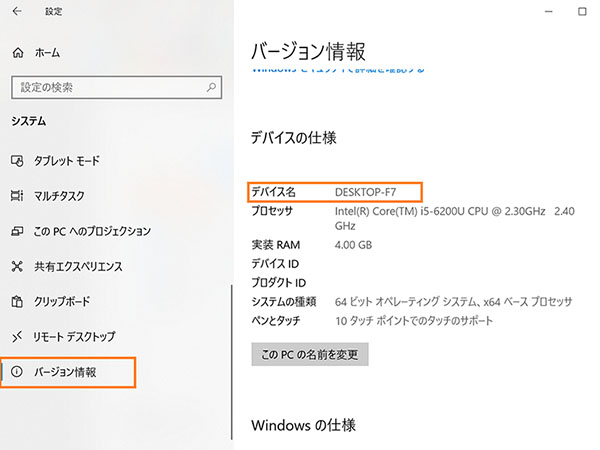Open the Home icon in the sidebar
Screen dimensions: 600x450
(18, 52)
